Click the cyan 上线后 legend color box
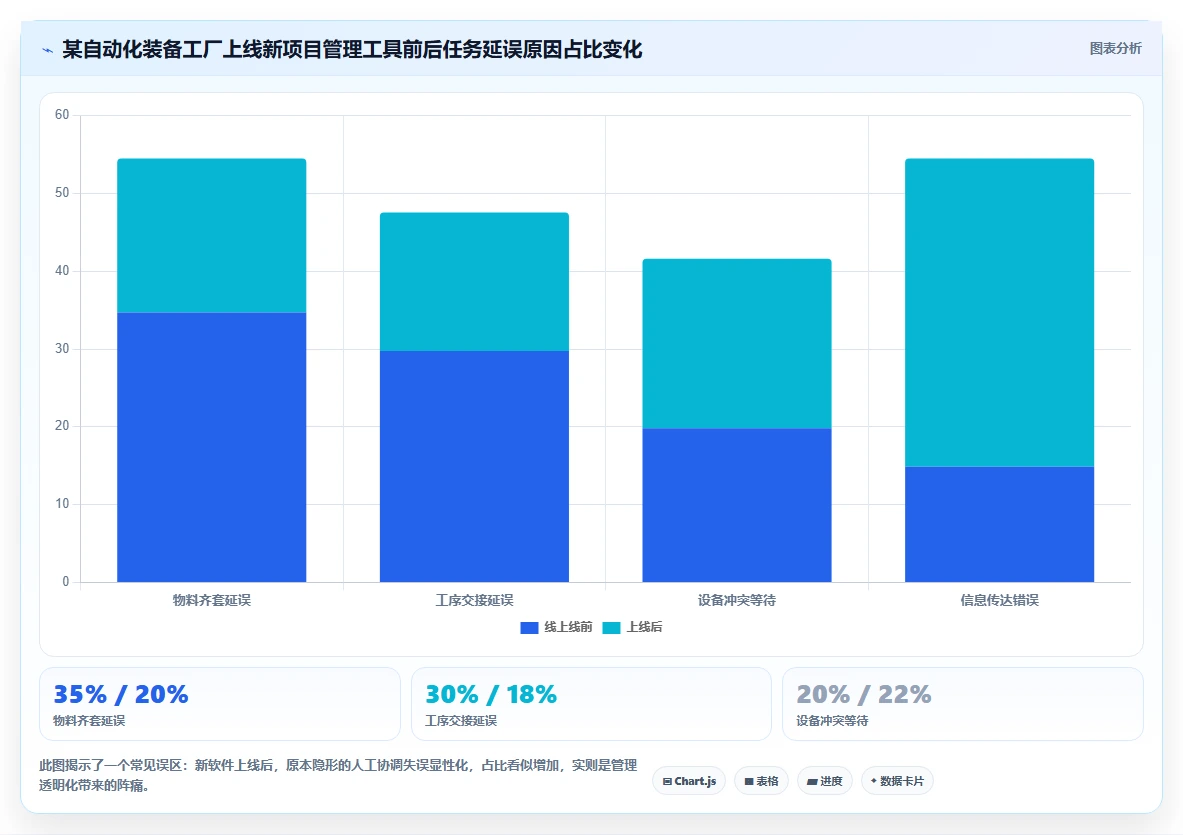This screenshot has width=1183, height=835. [611, 628]
